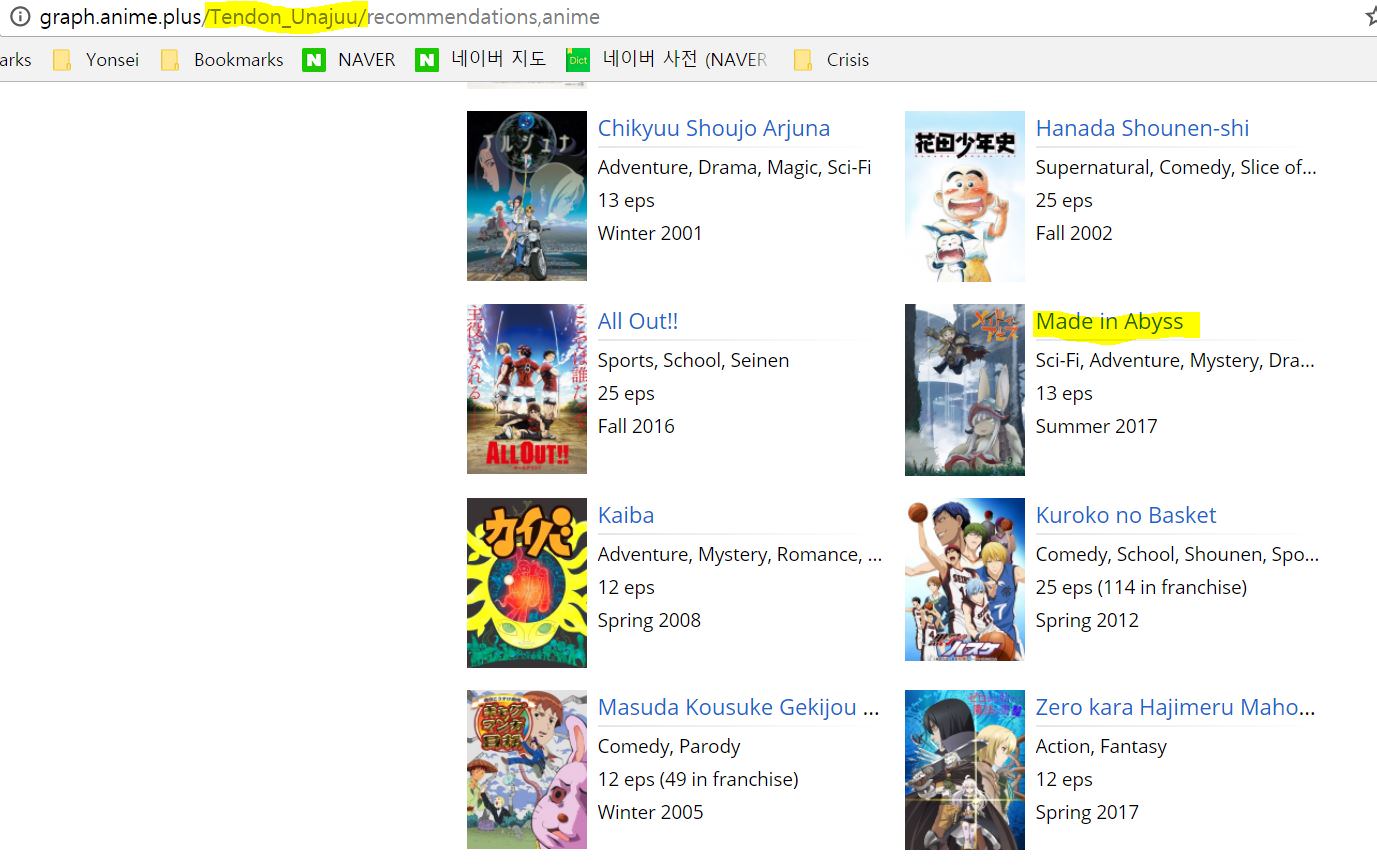The height and width of the screenshot is (867, 1377).
Task: Click the Masuda Kousuke Gekijou title
Action: [x=738, y=708]
